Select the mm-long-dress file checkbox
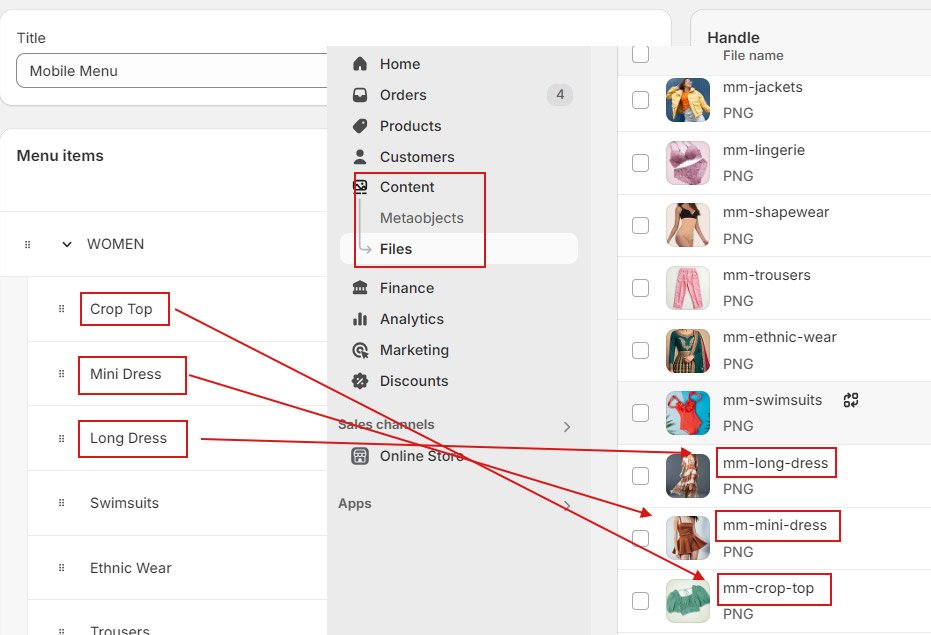 coord(640,476)
